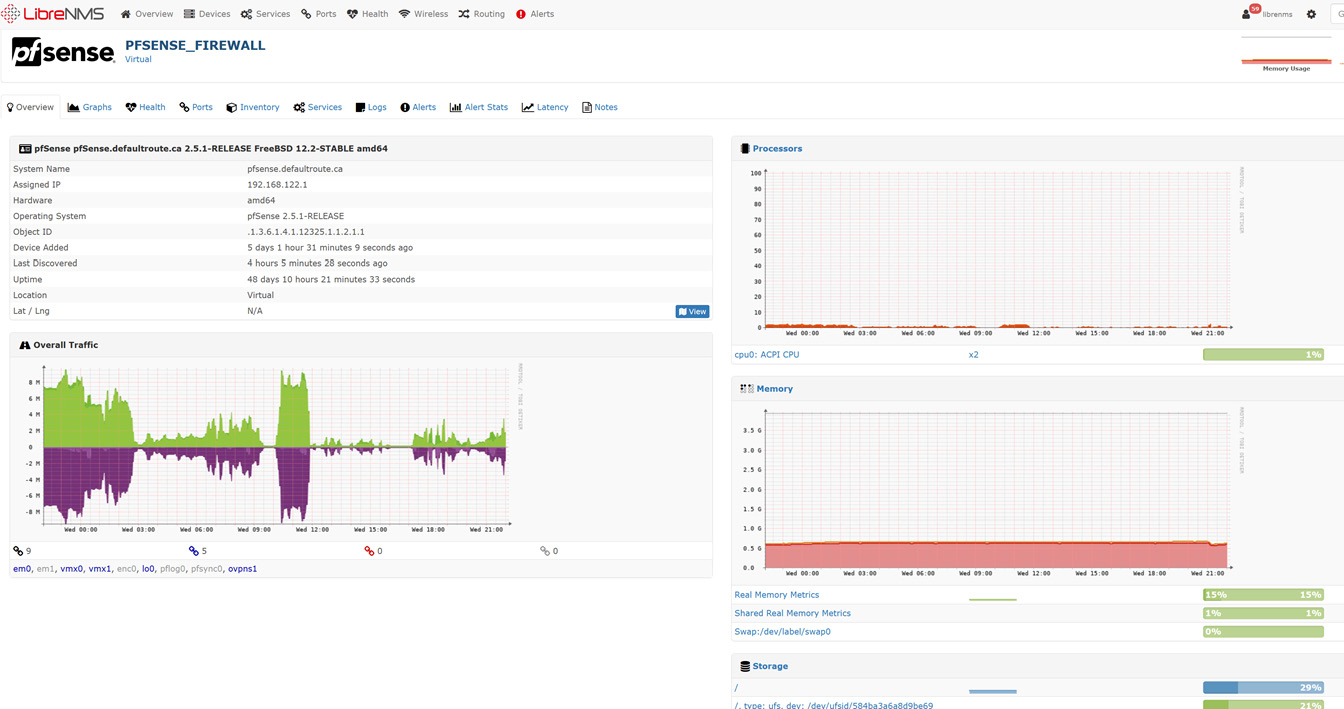Open the Health menu in top navigation
This screenshot has height=709, width=1344.
coord(367,14)
